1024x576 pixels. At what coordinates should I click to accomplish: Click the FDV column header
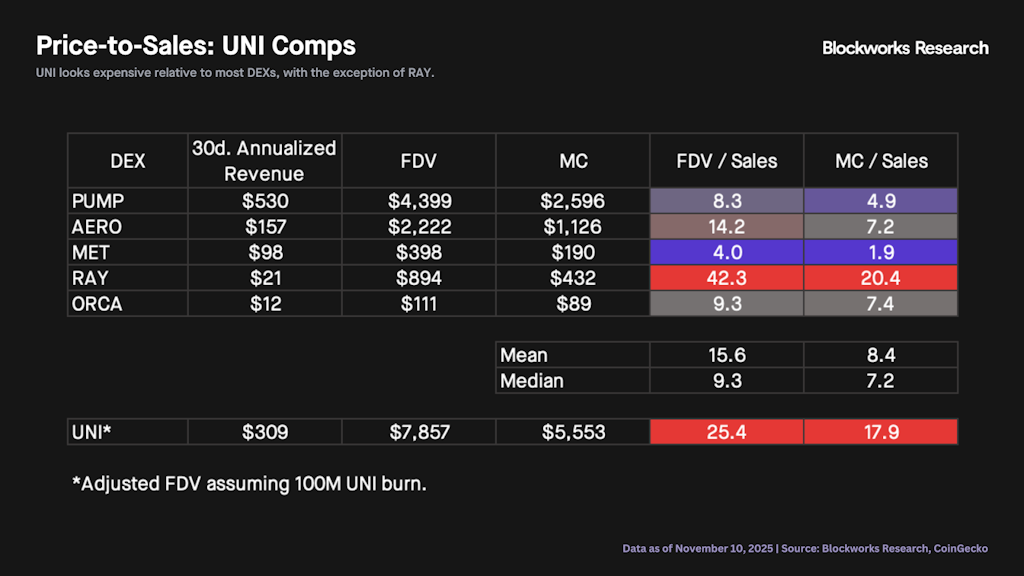tap(418, 160)
